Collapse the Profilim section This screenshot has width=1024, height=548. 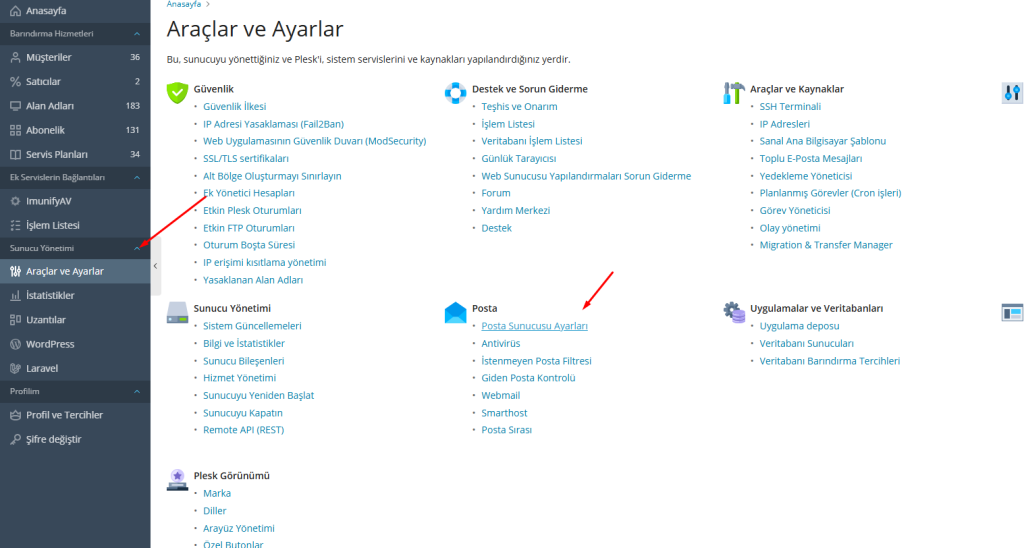pyautogui.click(x=136, y=391)
